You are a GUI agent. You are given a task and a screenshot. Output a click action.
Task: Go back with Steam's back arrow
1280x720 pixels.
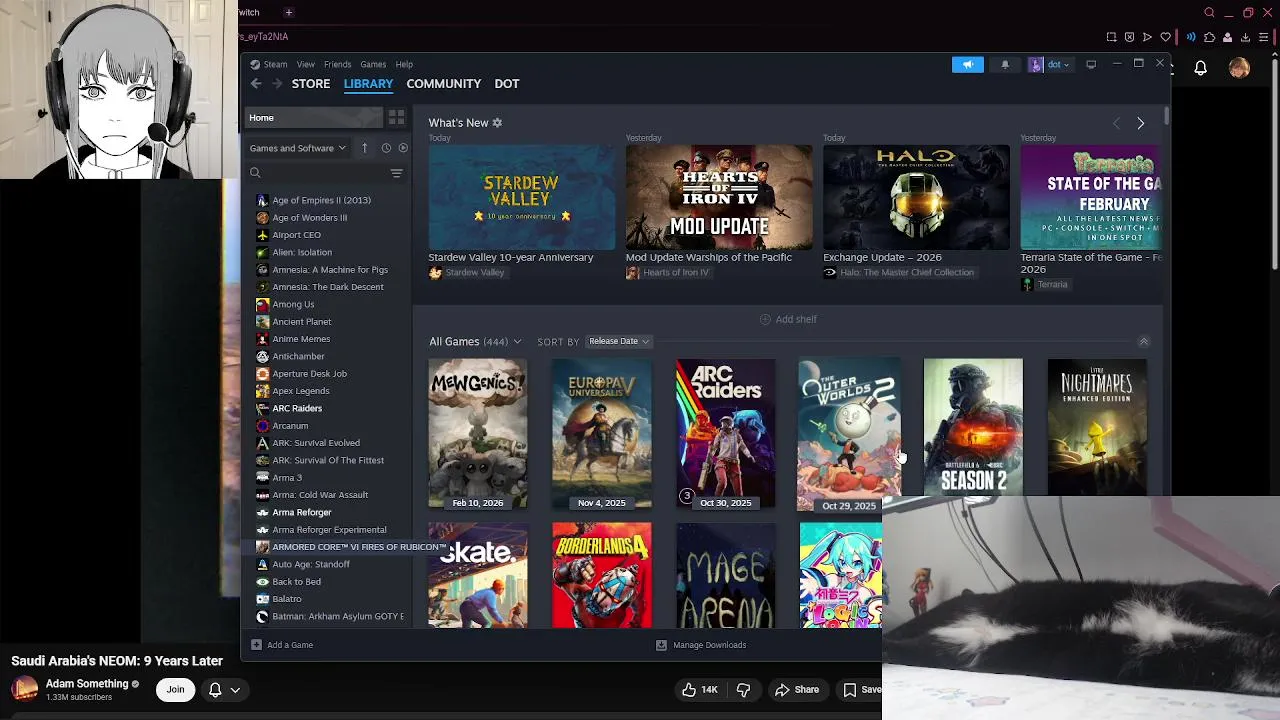256,84
